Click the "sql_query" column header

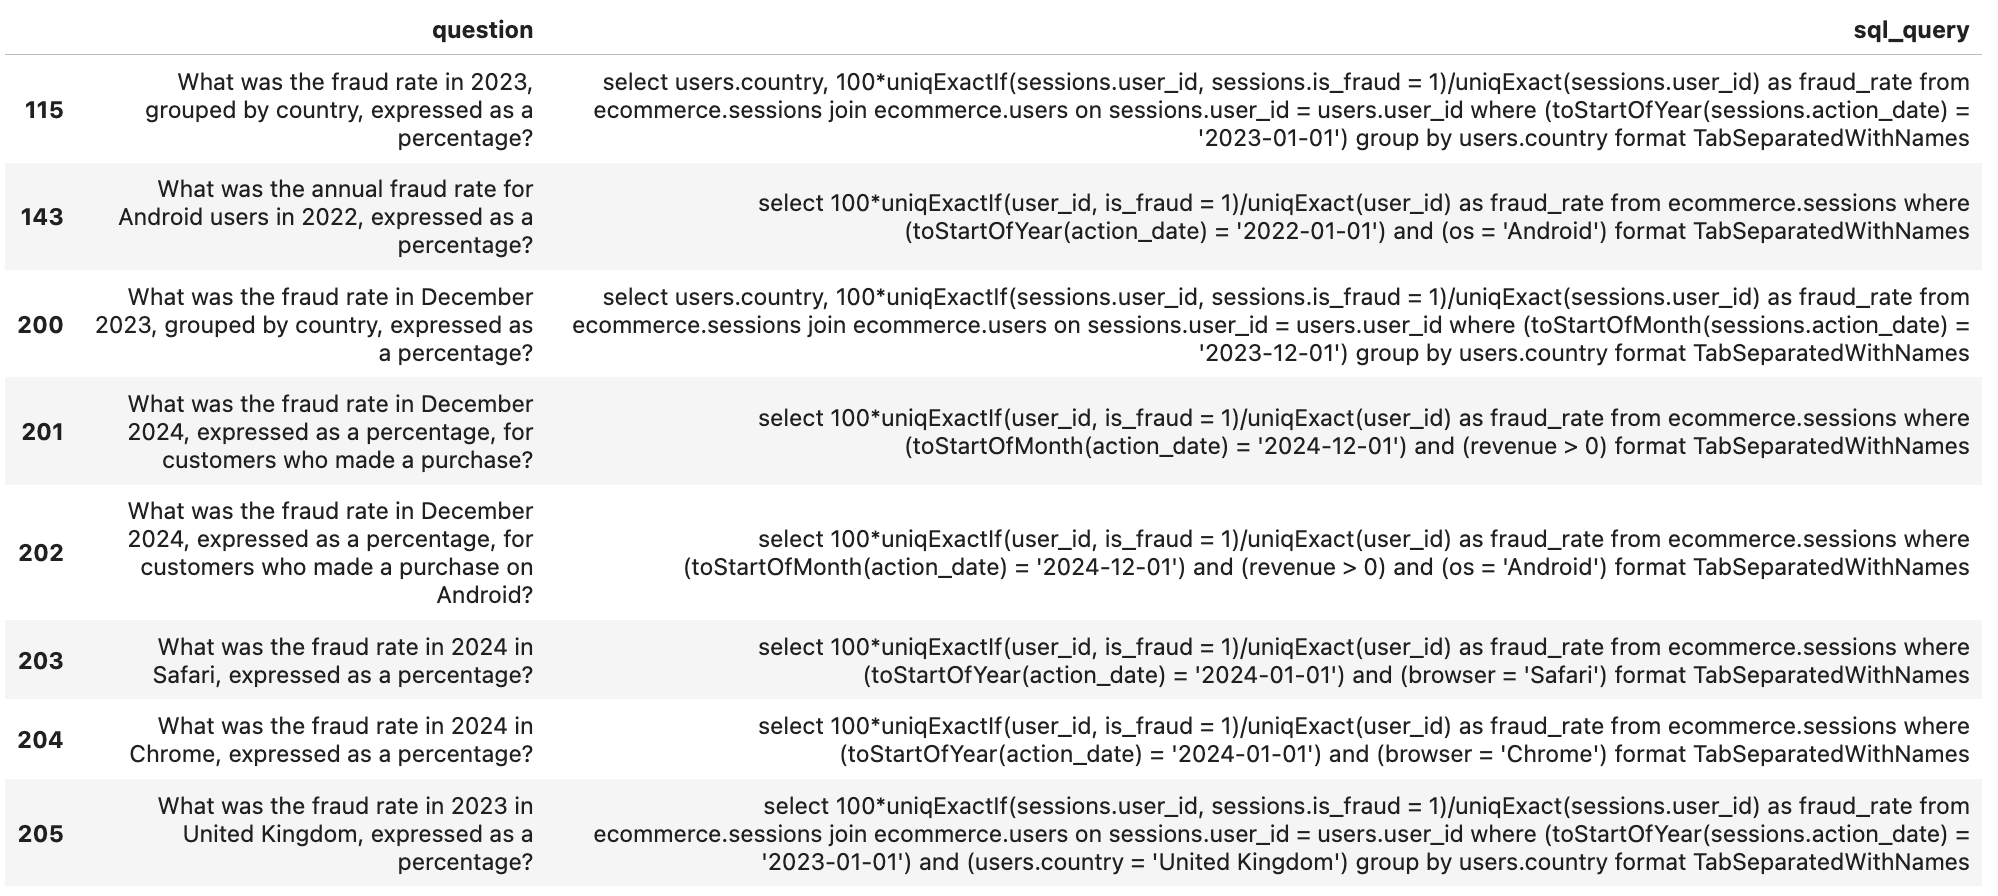(x=1910, y=30)
